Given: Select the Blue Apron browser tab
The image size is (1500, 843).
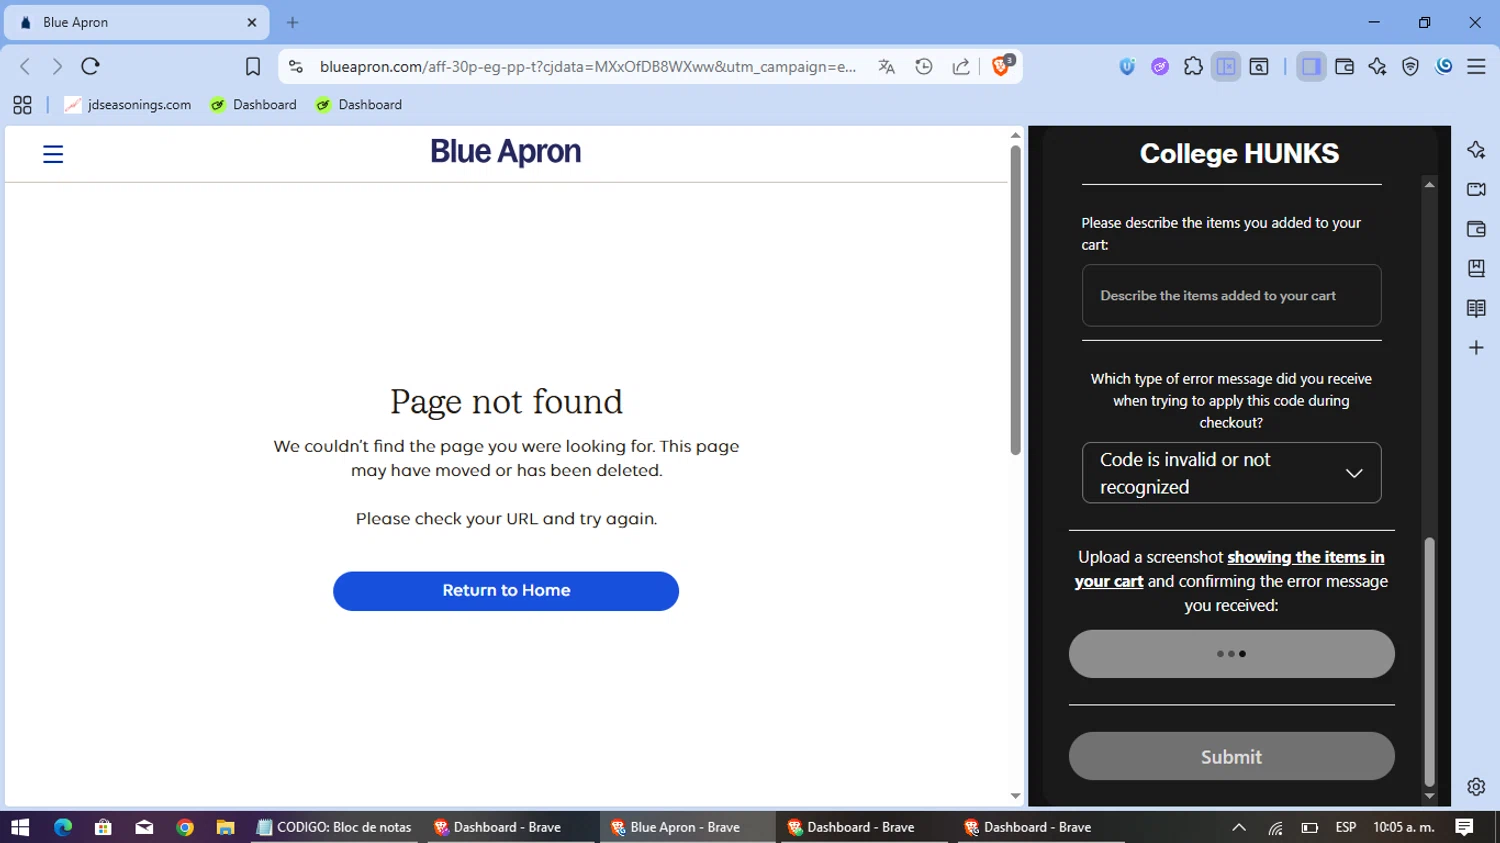Looking at the screenshot, I should (x=137, y=22).
